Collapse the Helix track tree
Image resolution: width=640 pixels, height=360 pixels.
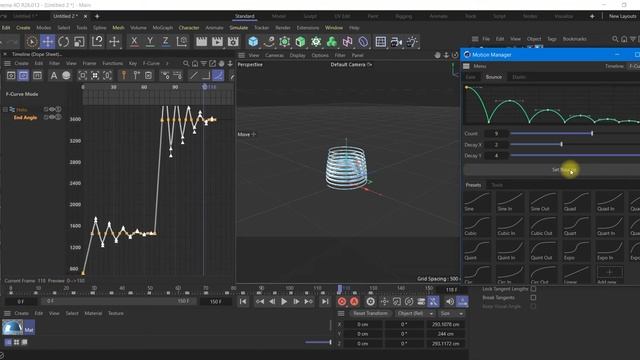[x=5, y=109]
